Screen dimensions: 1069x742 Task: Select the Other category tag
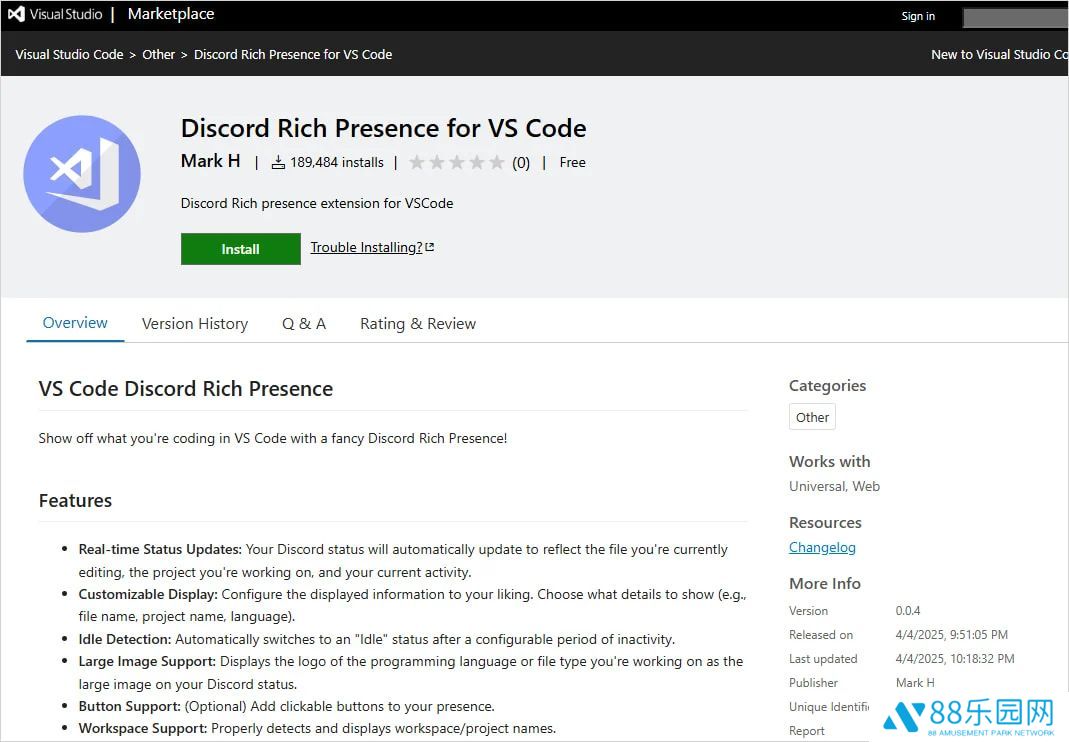(812, 417)
